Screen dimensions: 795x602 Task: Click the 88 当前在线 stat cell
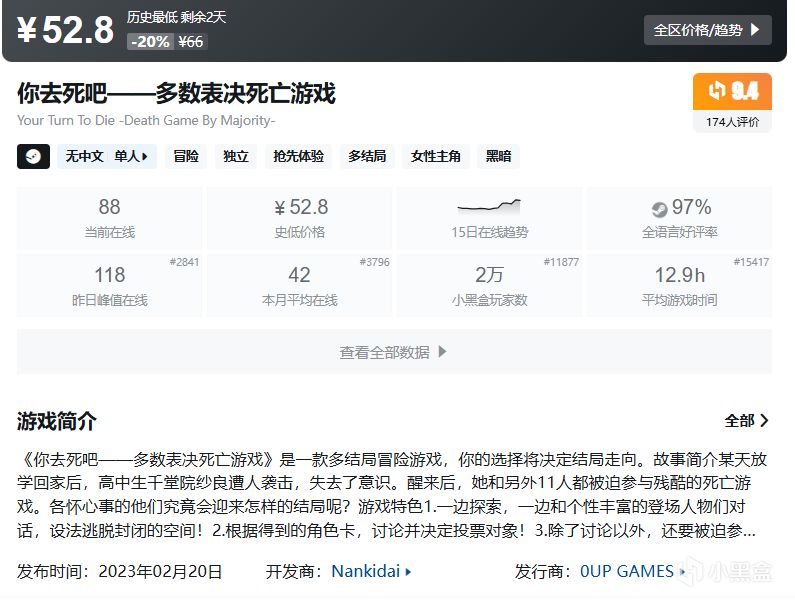(x=110, y=218)
